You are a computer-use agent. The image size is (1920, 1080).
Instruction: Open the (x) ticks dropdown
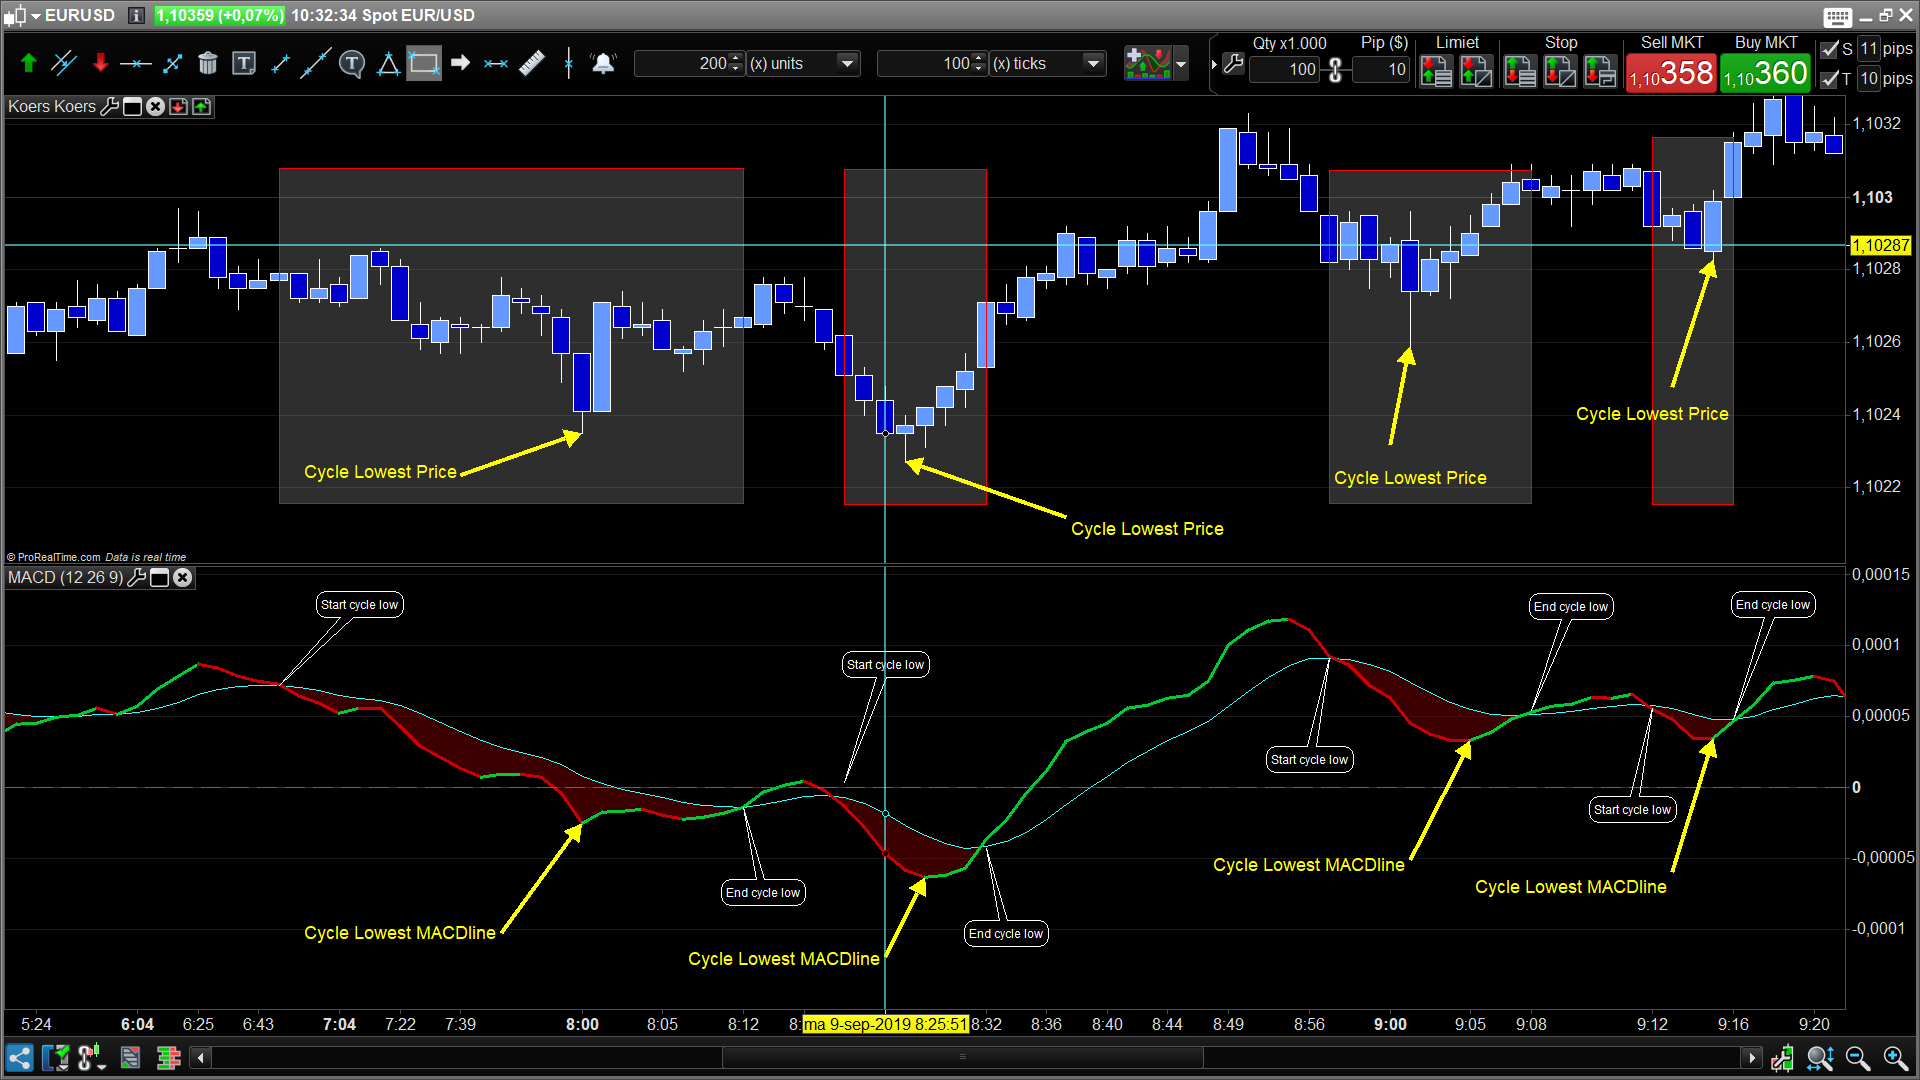1093,64
